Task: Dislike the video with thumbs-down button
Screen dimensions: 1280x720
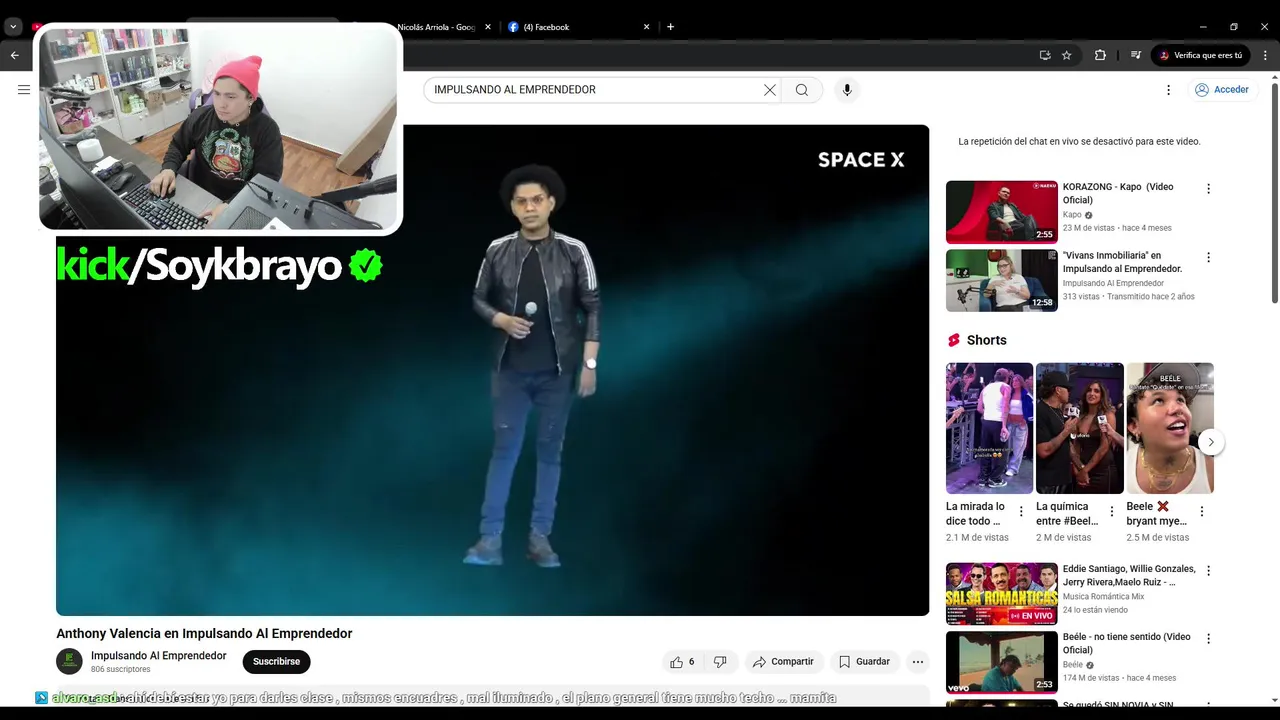Action: pyautogui.click(x=720, y=662)
